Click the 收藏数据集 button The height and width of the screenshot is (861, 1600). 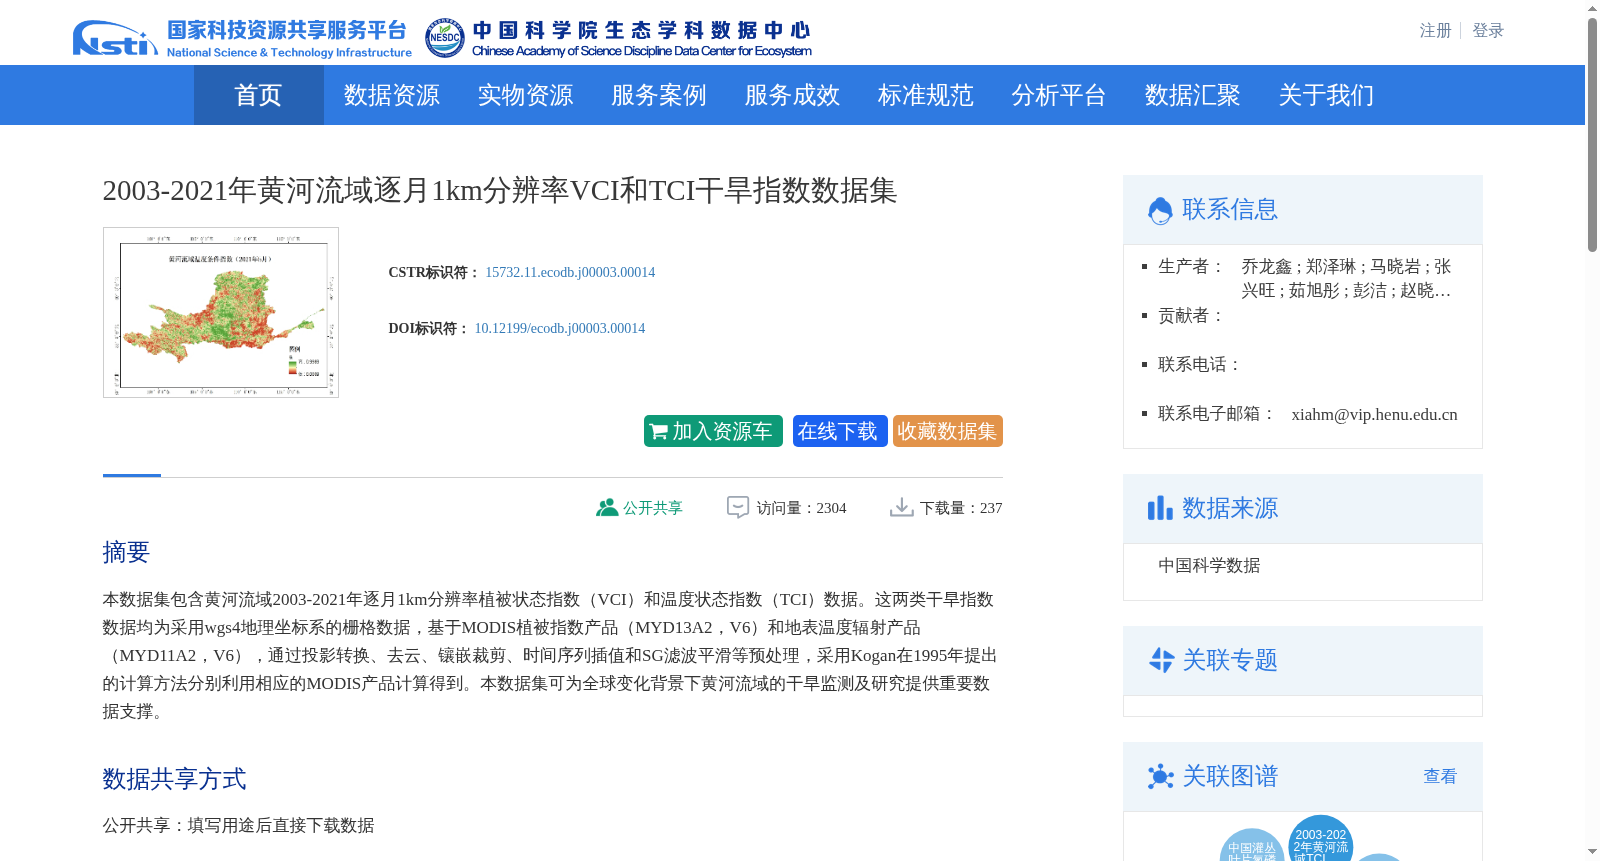(x=948, y=431)
